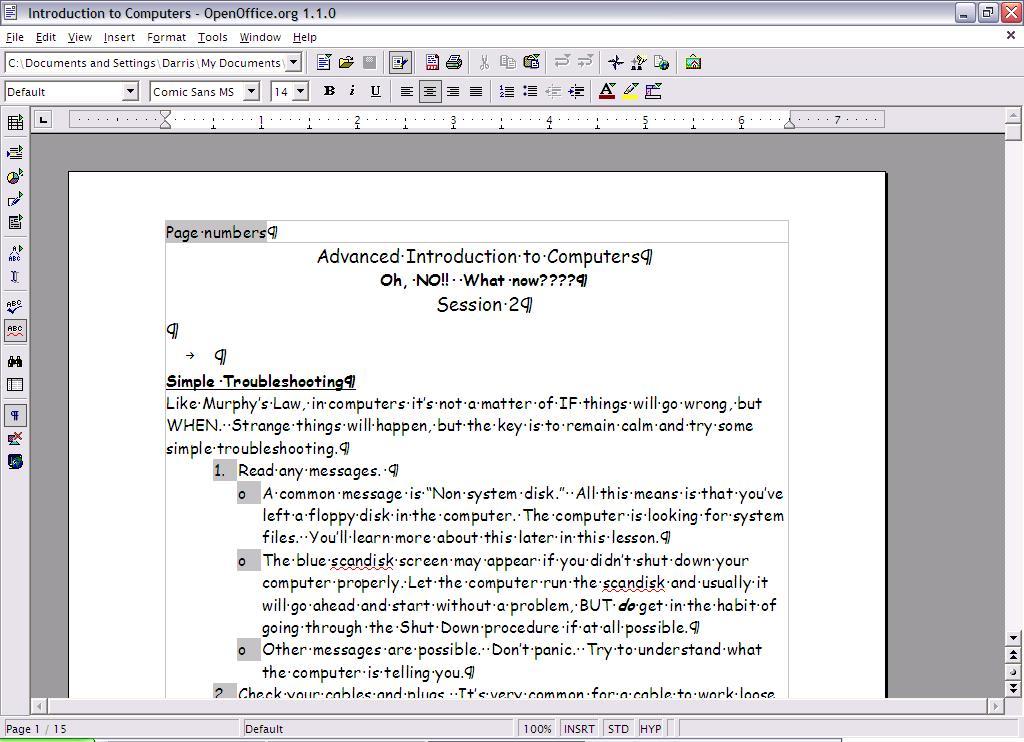Open the View menu

80,37
